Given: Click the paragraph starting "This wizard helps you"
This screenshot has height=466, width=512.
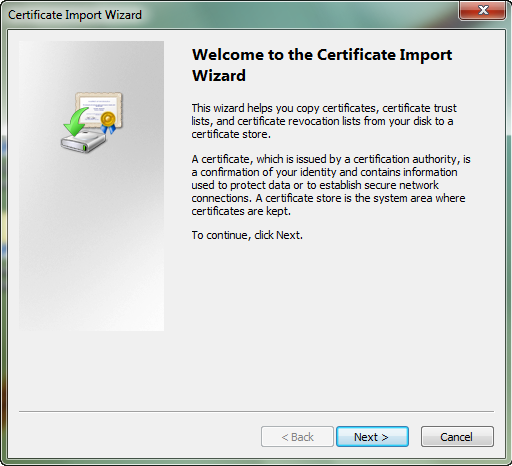Looking at the screenshot, I should tap(324, 121).
